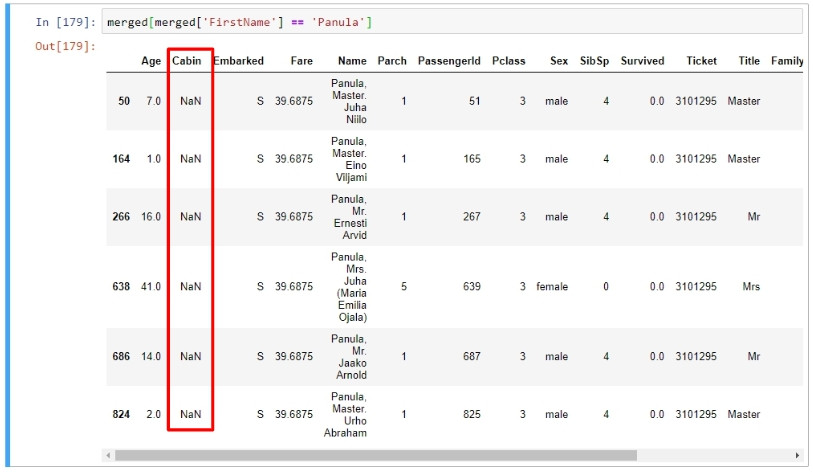Click PassengerId value 51
Screen dimensions: 813x472
[x=474, y=101]
